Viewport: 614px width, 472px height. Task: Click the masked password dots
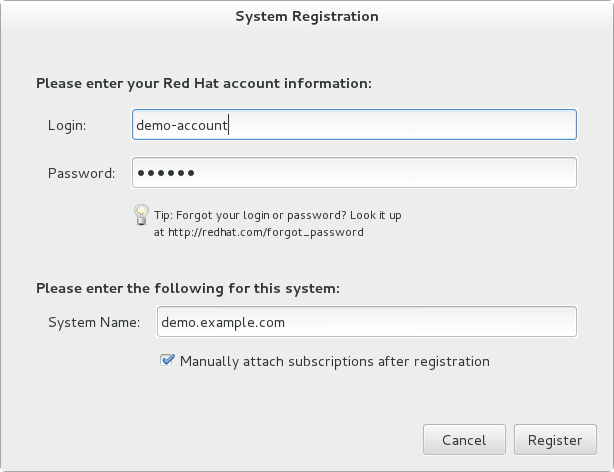[x=166, y=173]
